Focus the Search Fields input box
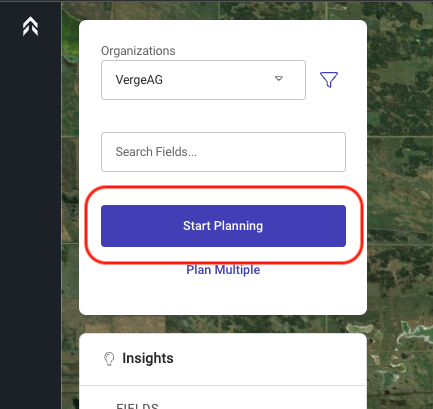This screenshot has width=433, height=409. 223,152
